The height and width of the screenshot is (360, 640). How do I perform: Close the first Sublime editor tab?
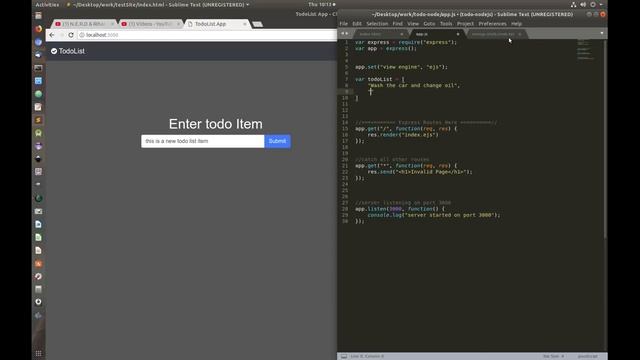[x=402, y=34]
